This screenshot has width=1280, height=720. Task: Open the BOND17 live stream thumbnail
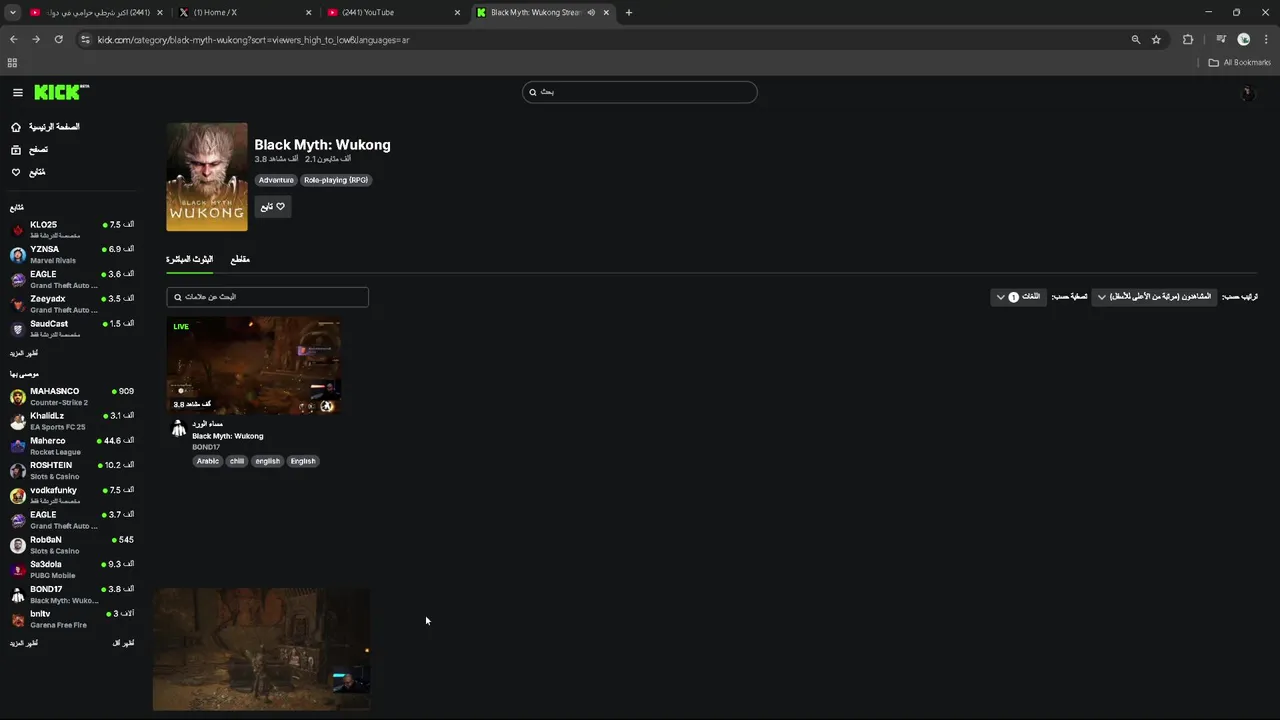(x=253, y=365)
